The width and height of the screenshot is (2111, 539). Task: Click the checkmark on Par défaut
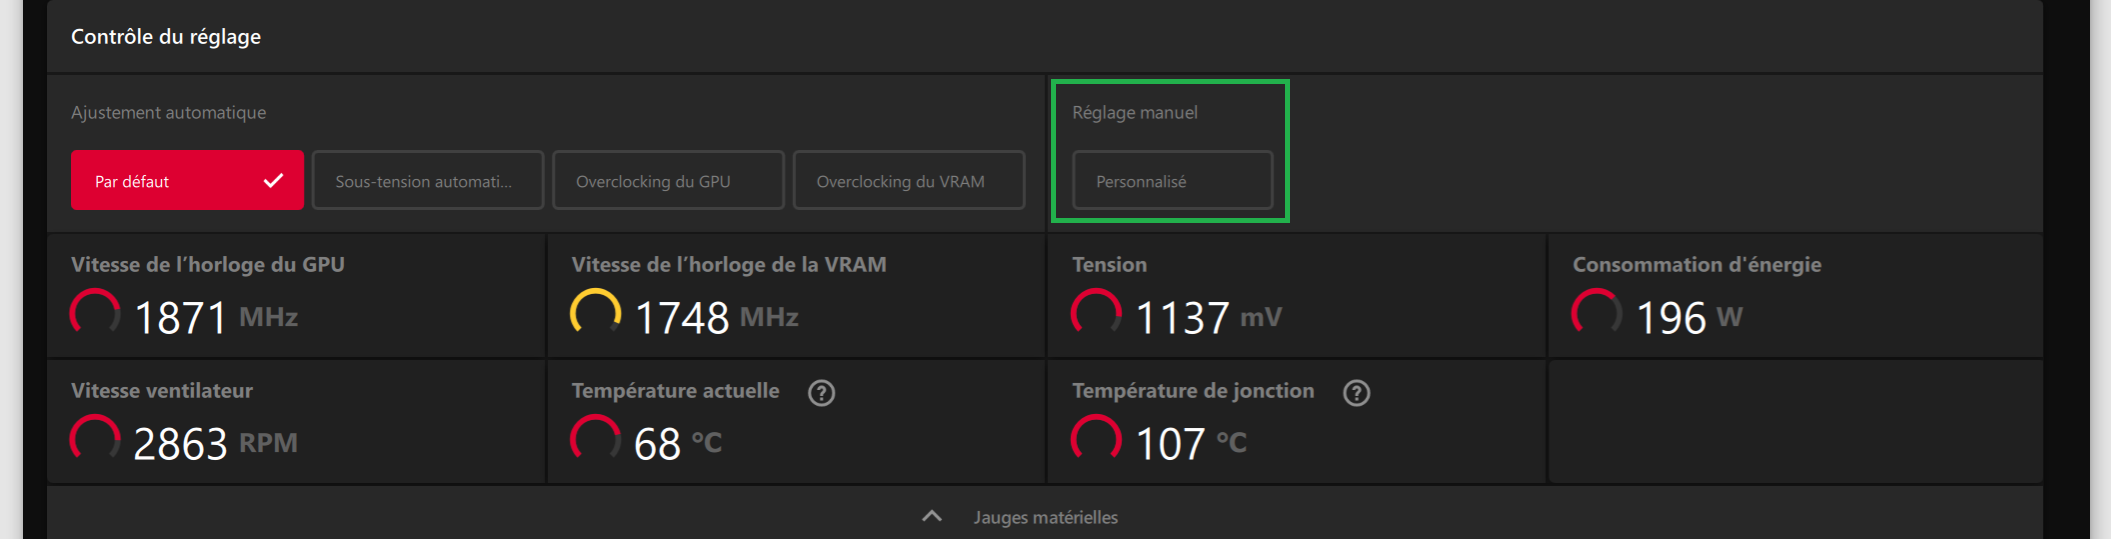click(x=273, y=180)
